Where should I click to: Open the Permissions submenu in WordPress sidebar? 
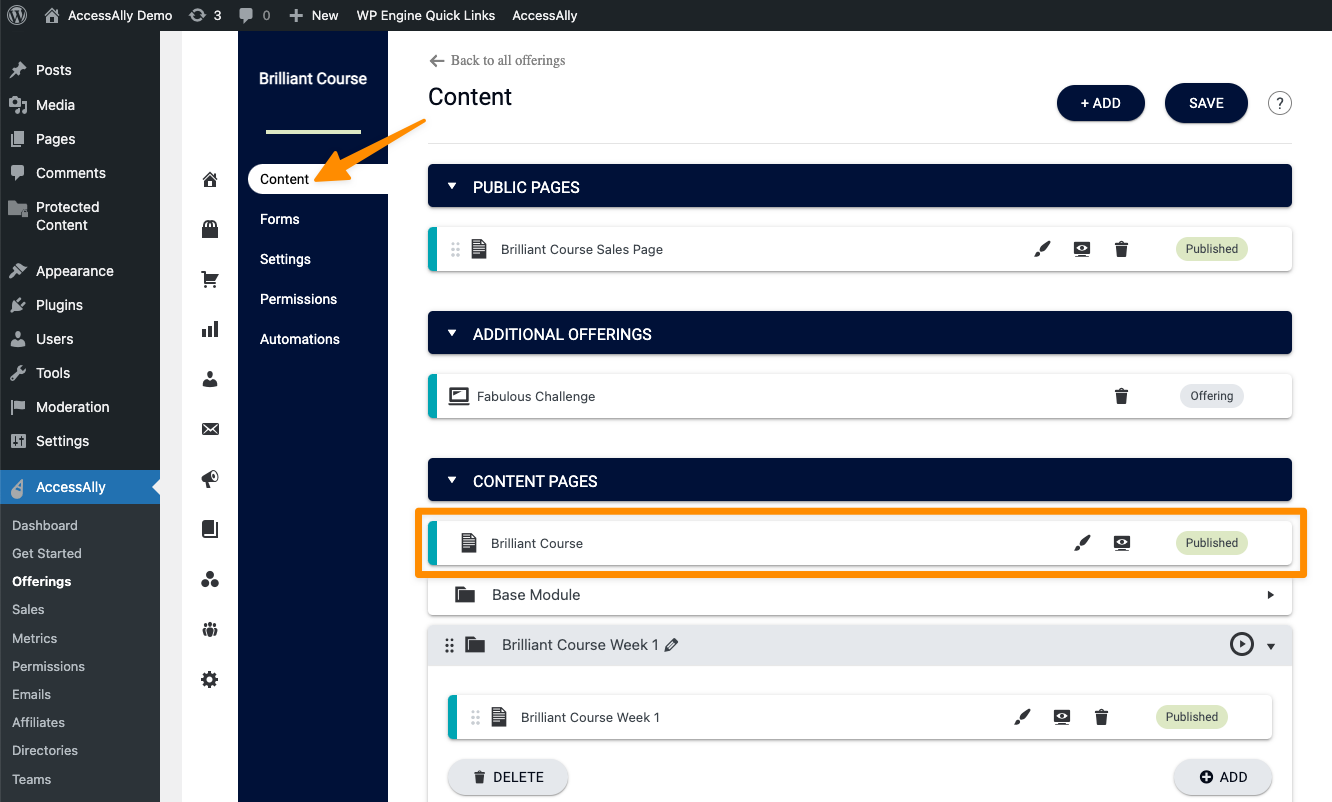click(48, 666)
